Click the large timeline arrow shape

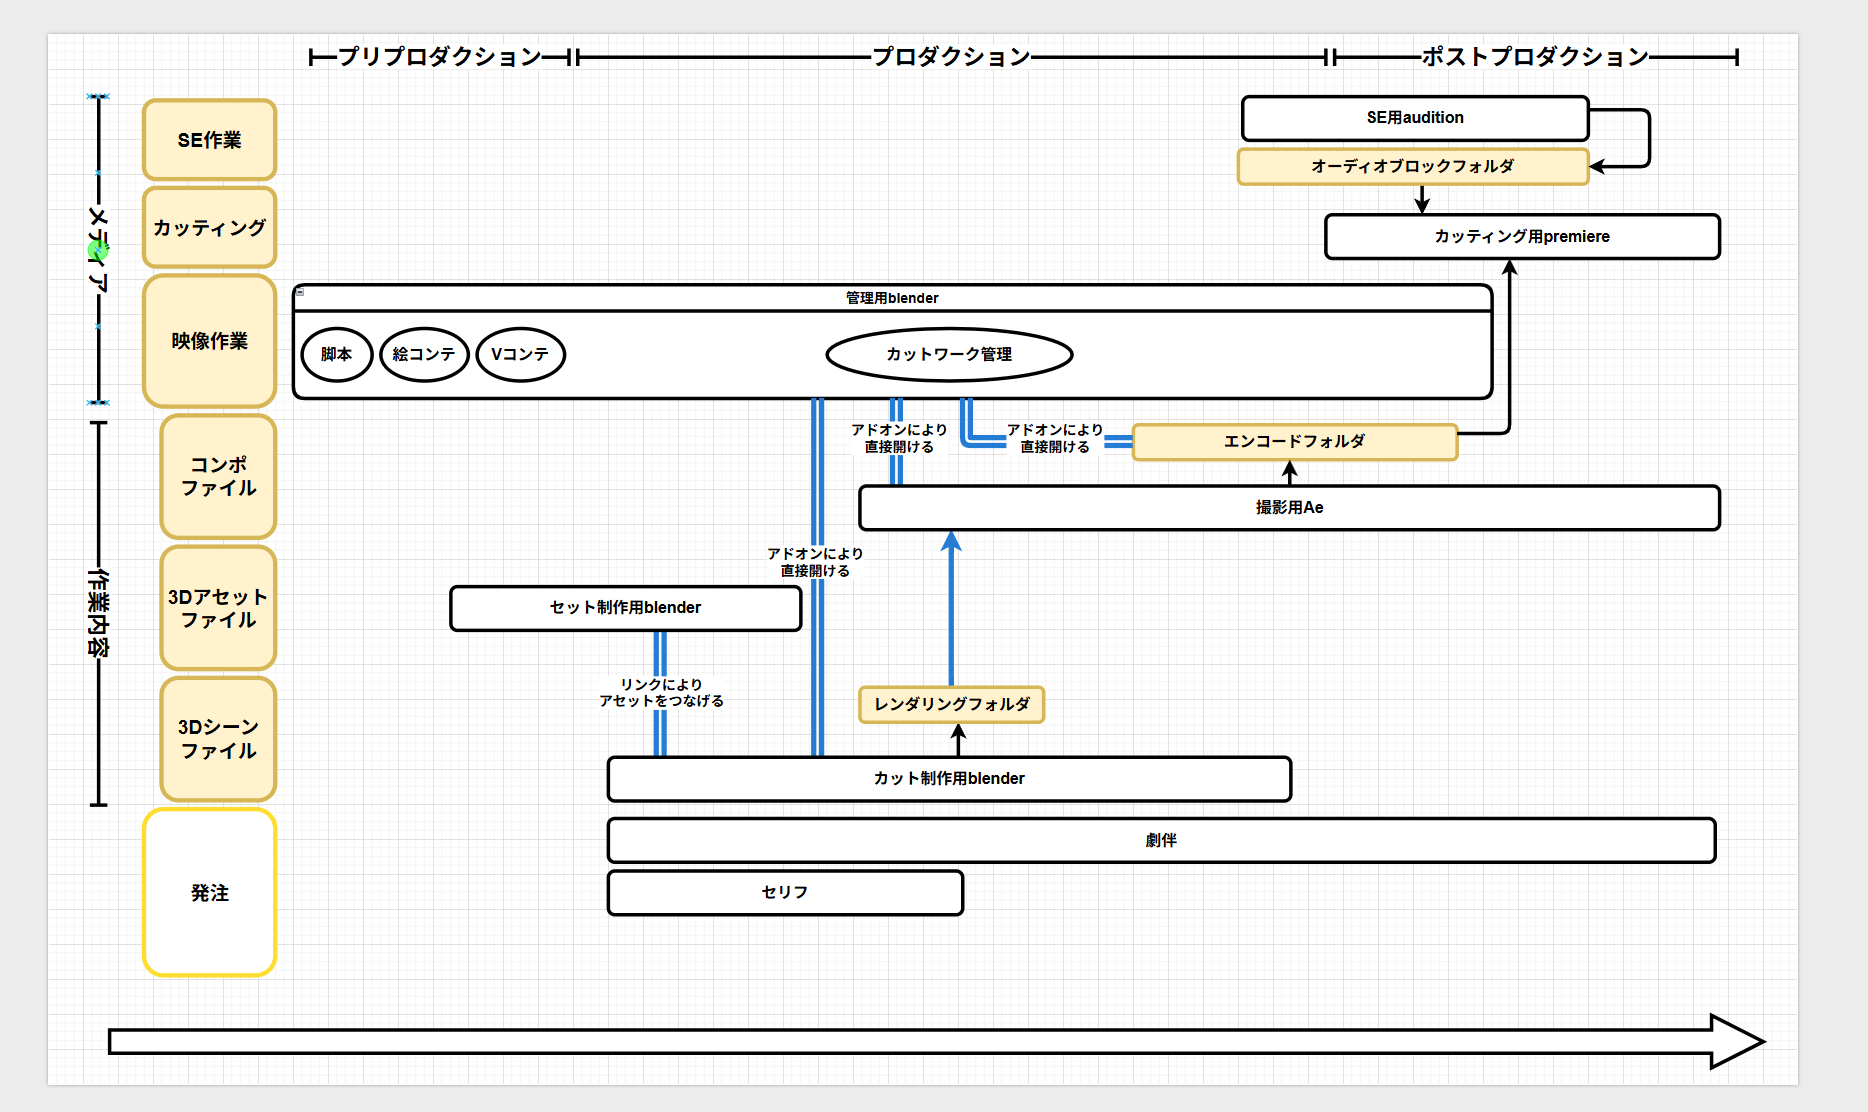click(936, 1041)
